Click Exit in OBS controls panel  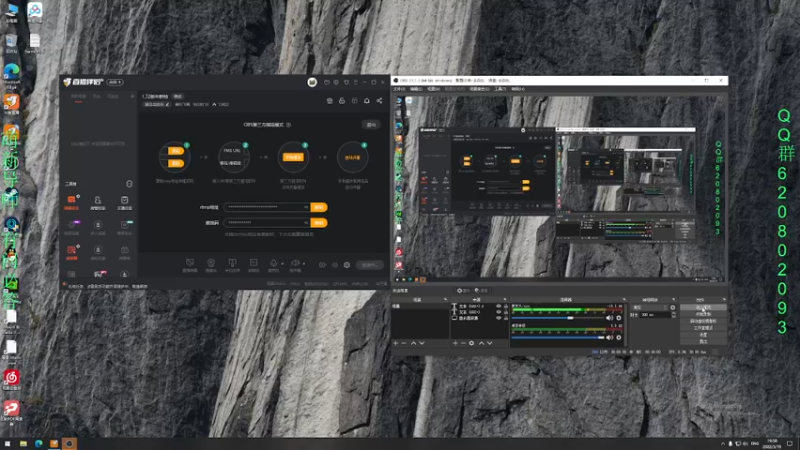tap(703, 341)
